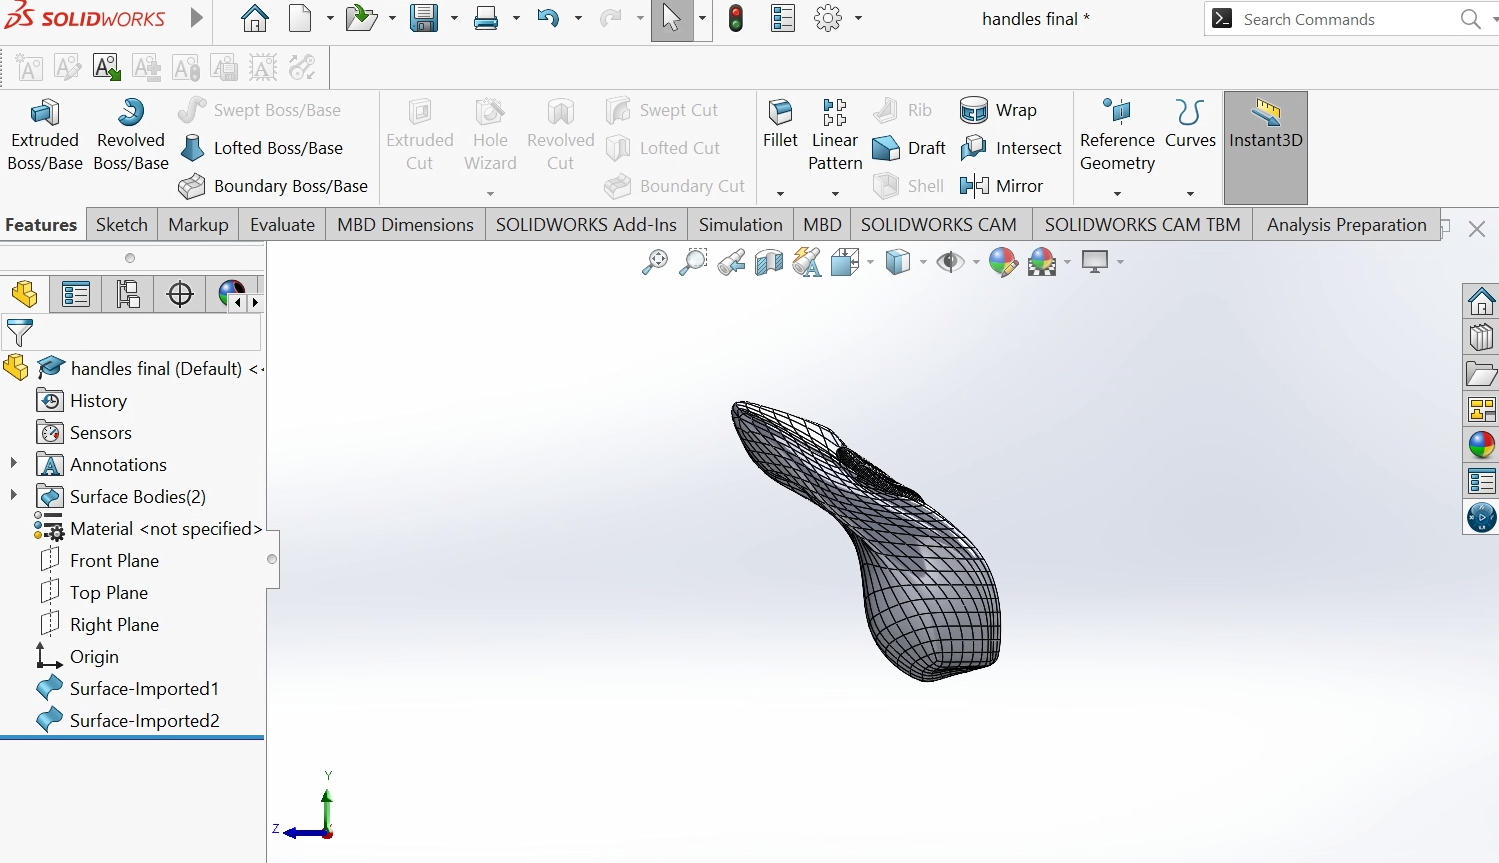Select the Draft feature
Image resolution: width=1499 pixels, height=863 pixels.
(x=909, y=148)
